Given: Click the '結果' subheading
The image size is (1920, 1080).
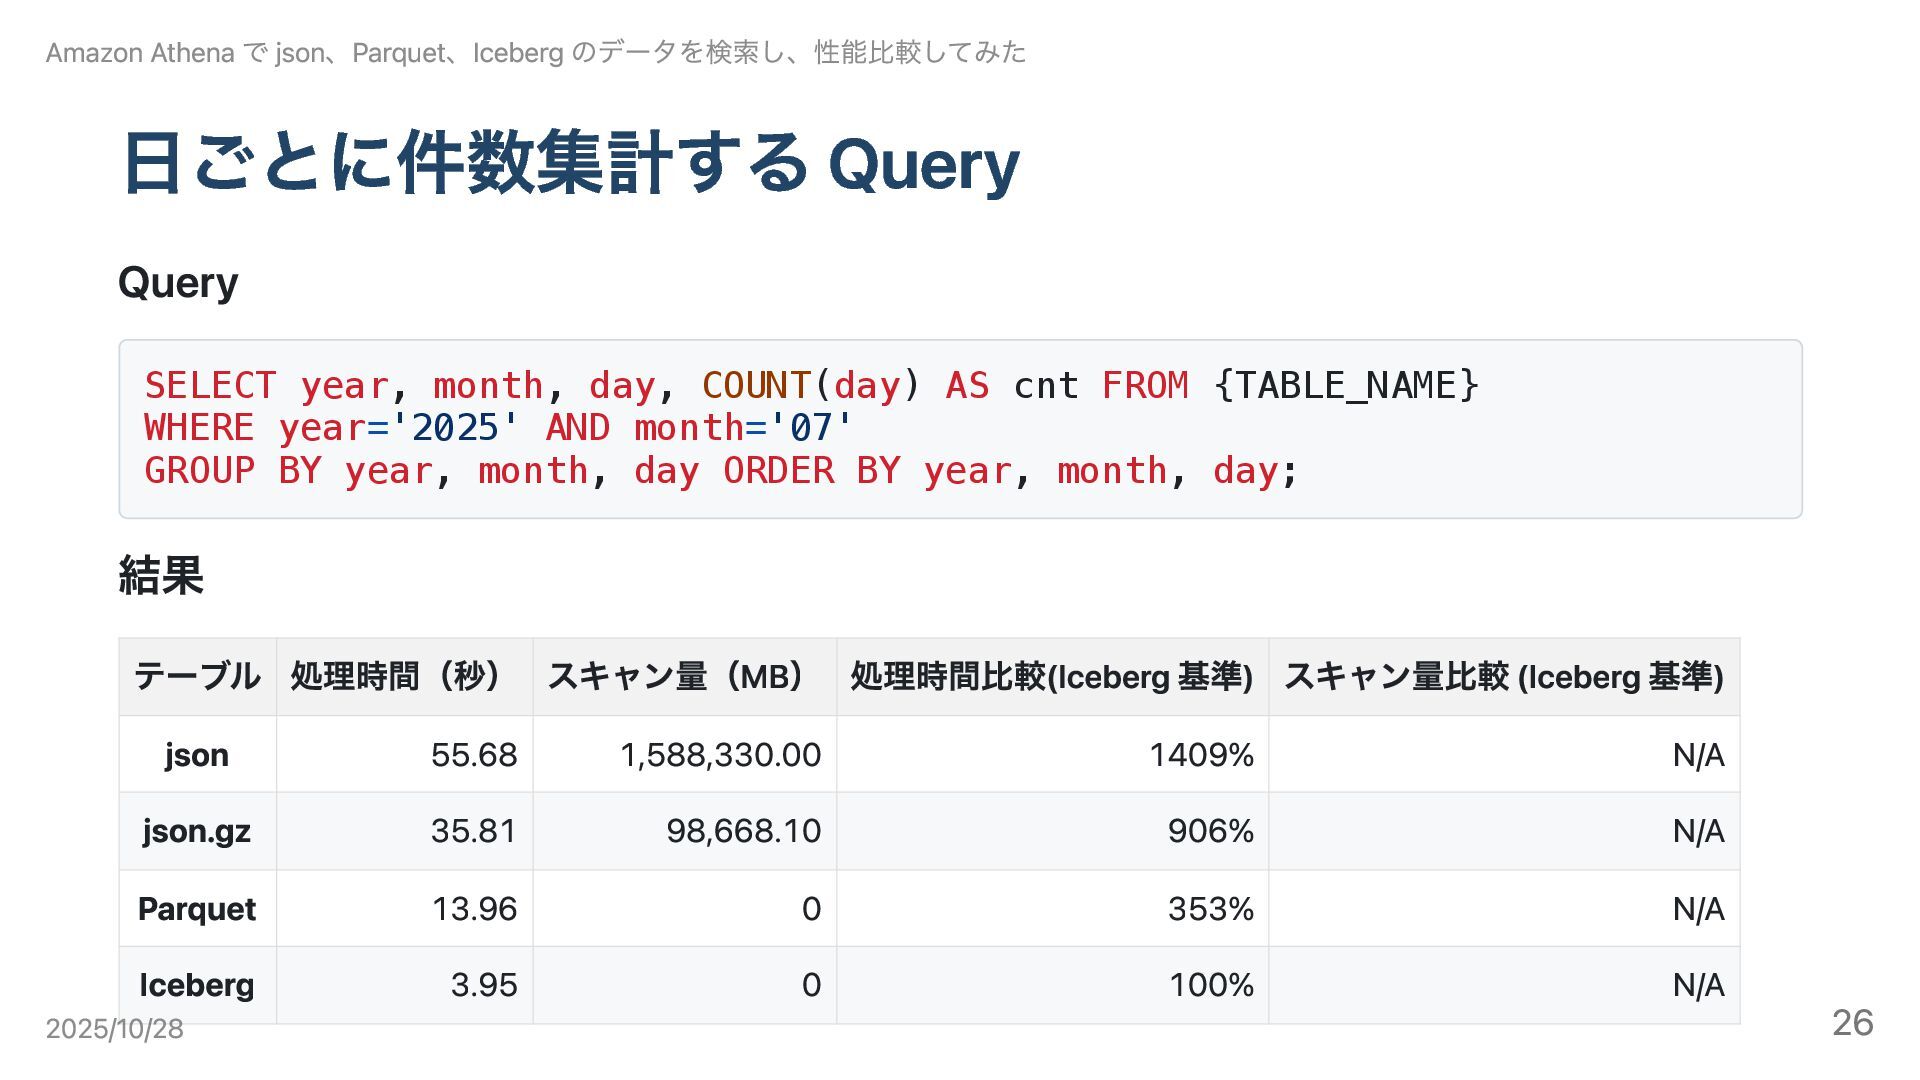Looking at the screenshot, I should tap(161, 576).
